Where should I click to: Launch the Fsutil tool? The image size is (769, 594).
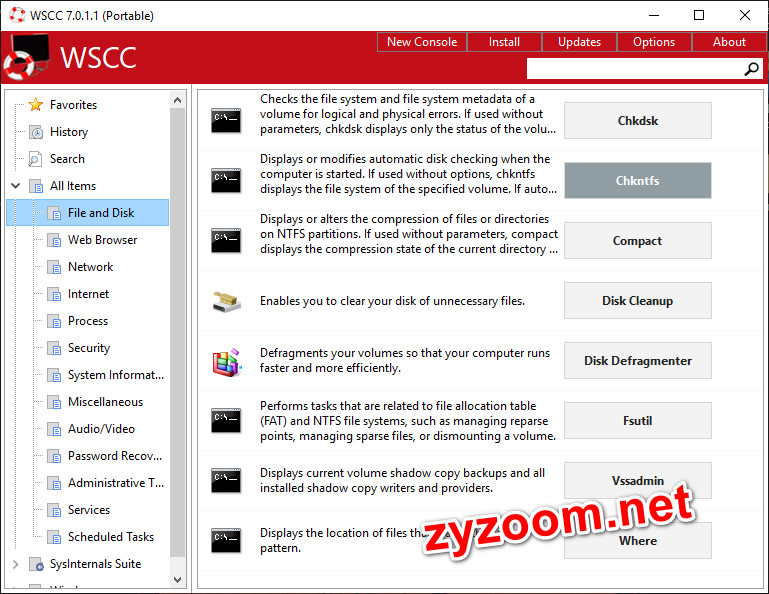(x=638, y=420)
